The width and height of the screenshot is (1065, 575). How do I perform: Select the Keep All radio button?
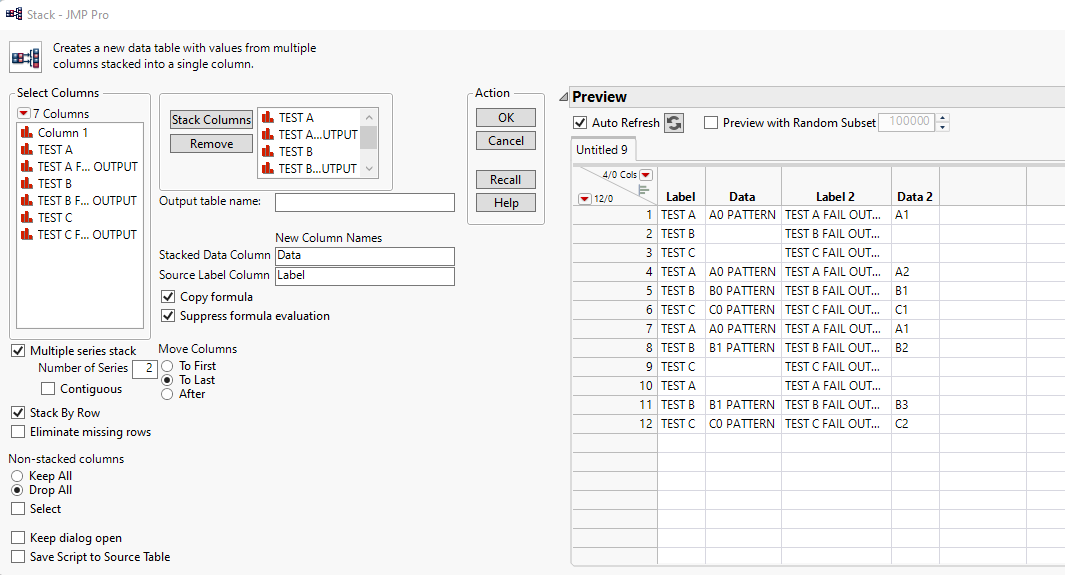click(17, 476)
